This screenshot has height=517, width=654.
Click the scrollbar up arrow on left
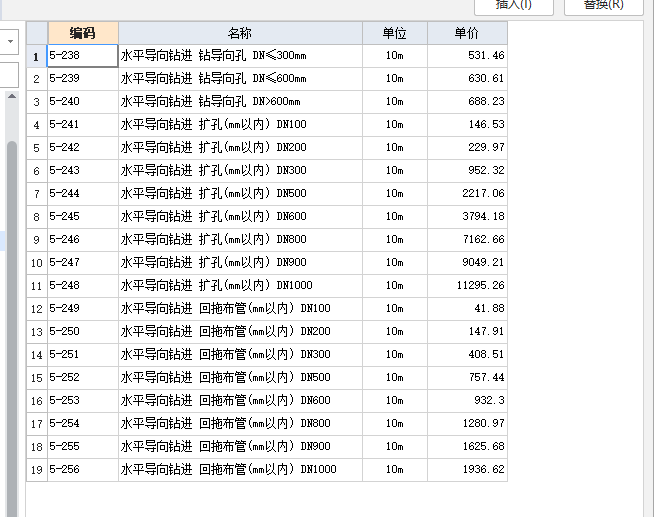12,96
